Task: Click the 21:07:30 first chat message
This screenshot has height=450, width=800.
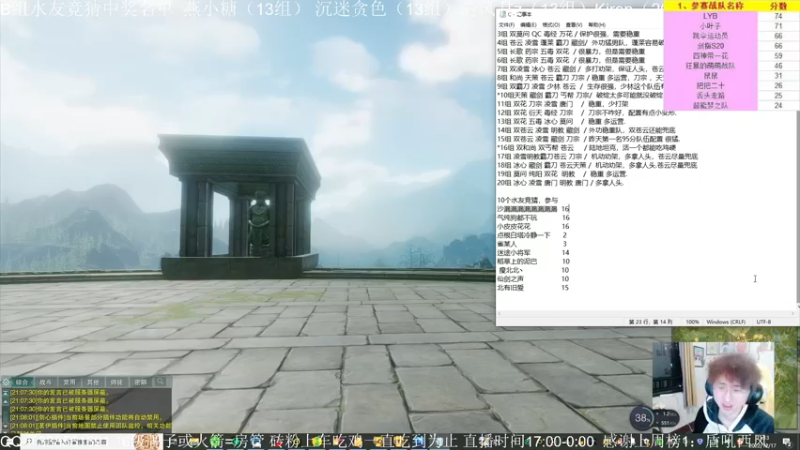Action: (x=60, y=393)
